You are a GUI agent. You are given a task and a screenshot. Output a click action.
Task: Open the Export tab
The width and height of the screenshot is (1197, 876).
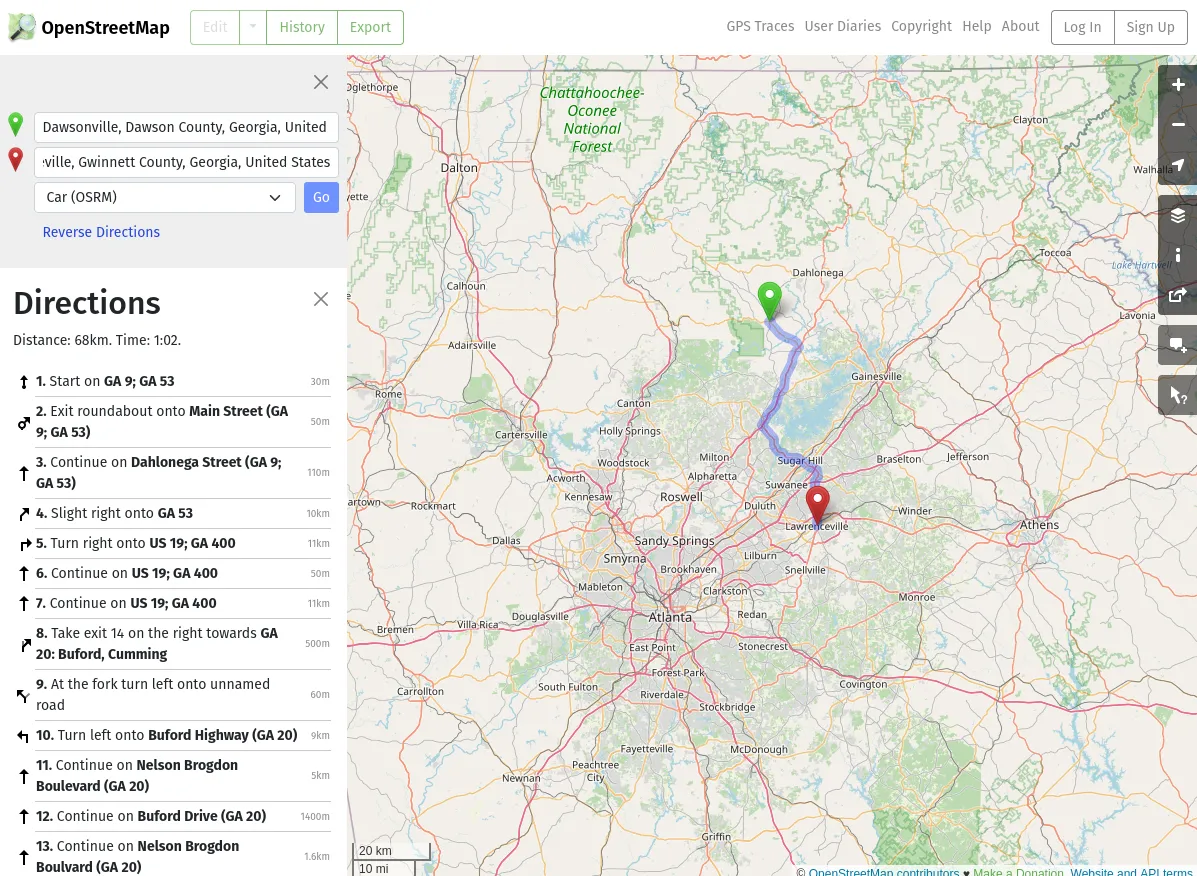click(x=370, y=28)
